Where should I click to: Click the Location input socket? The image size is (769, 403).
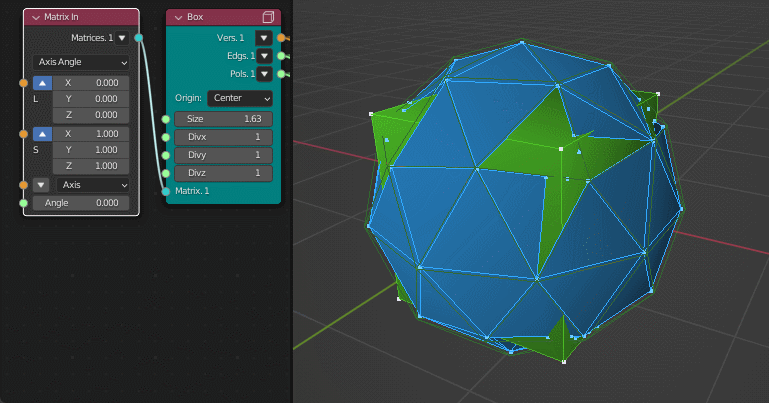pyautogui.click(x=24, y=83)
